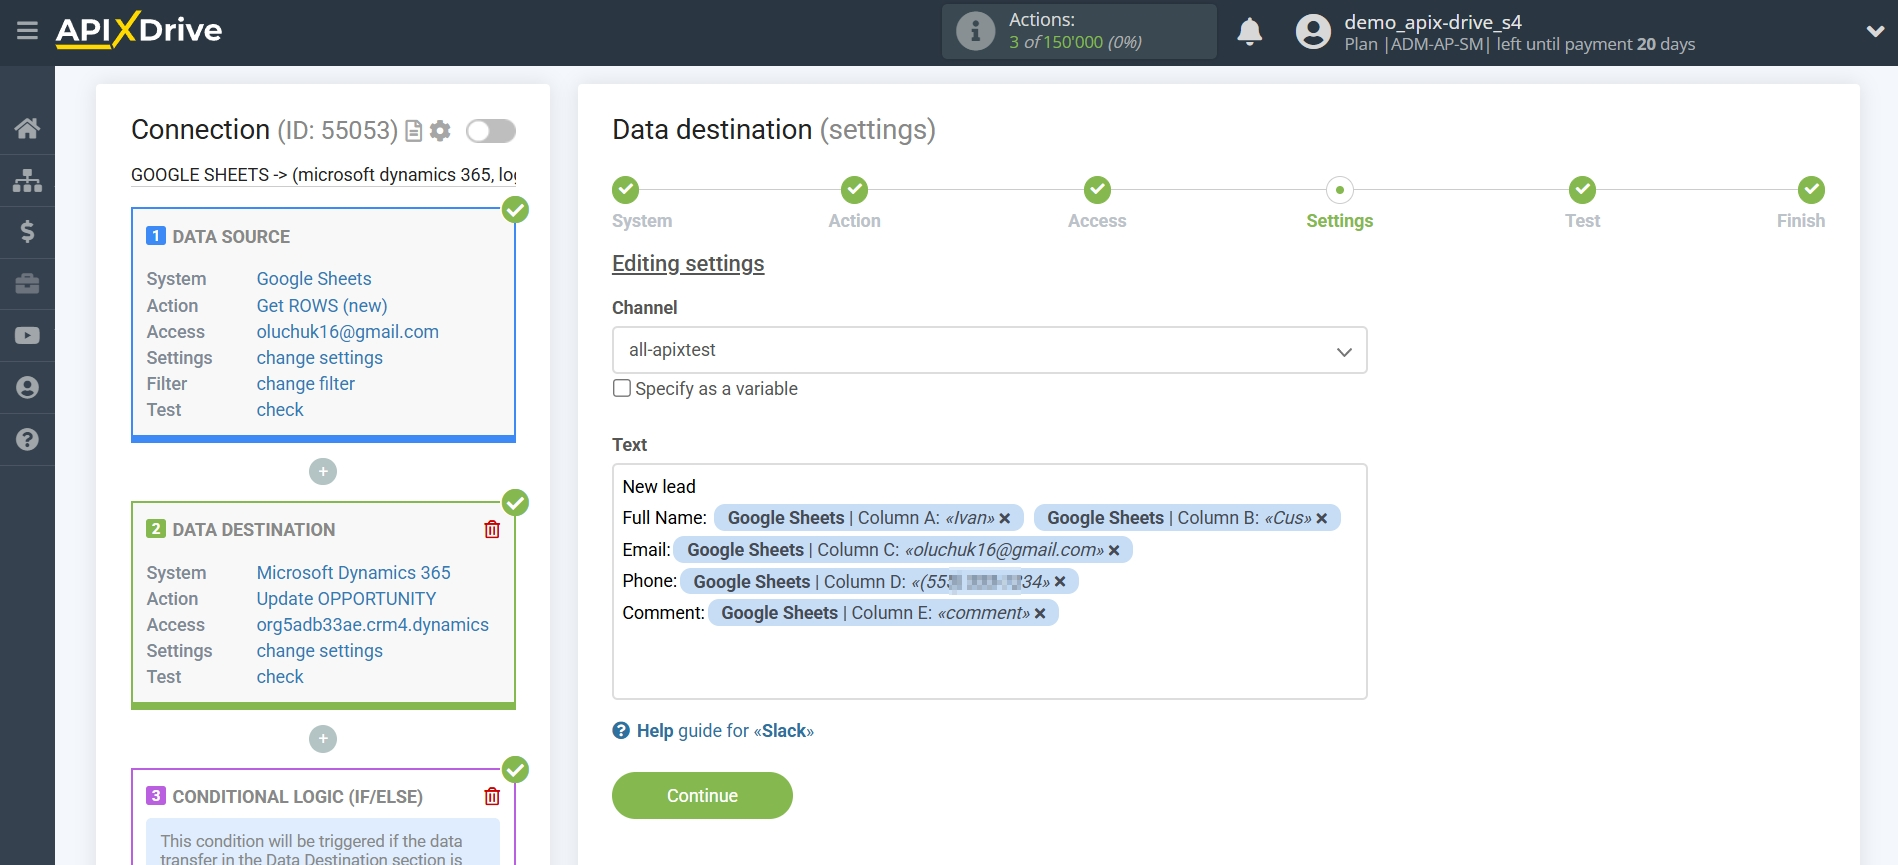Image resolution: width=1898 pixels, height=865 pixels.
Task: Remove the Column C email tag
Action: point(1114,550)
